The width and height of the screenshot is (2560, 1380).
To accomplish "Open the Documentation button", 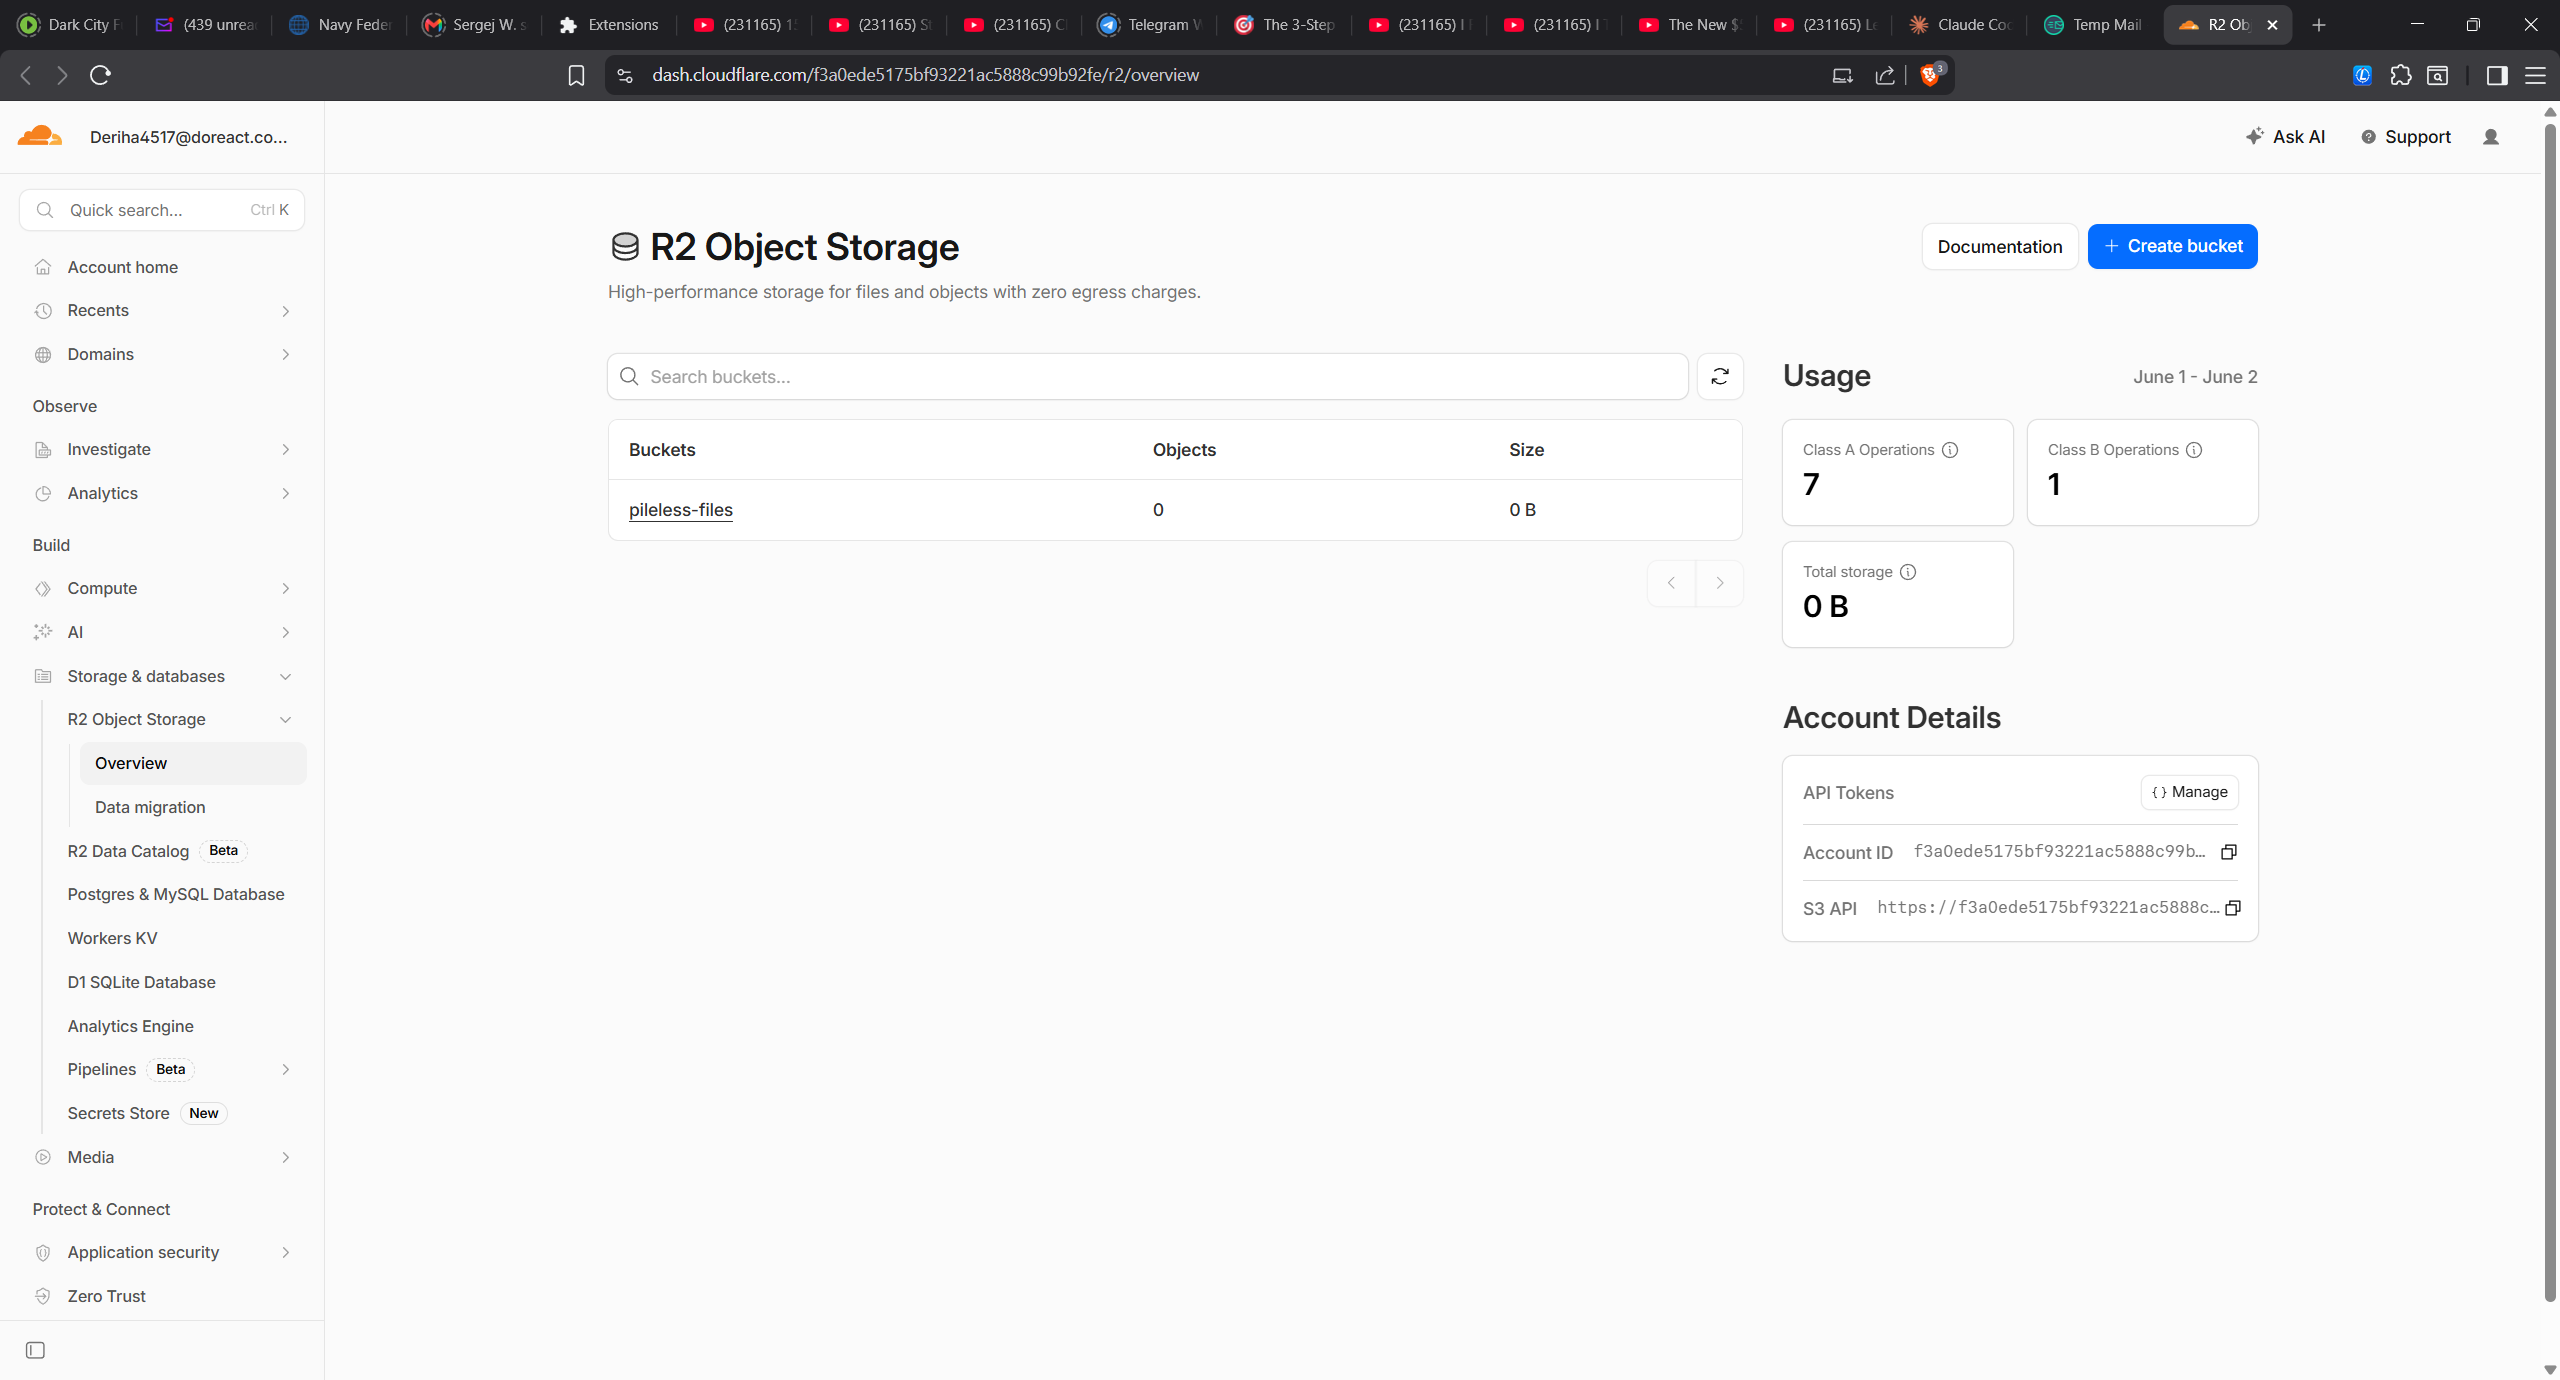I will (2000, 246).
